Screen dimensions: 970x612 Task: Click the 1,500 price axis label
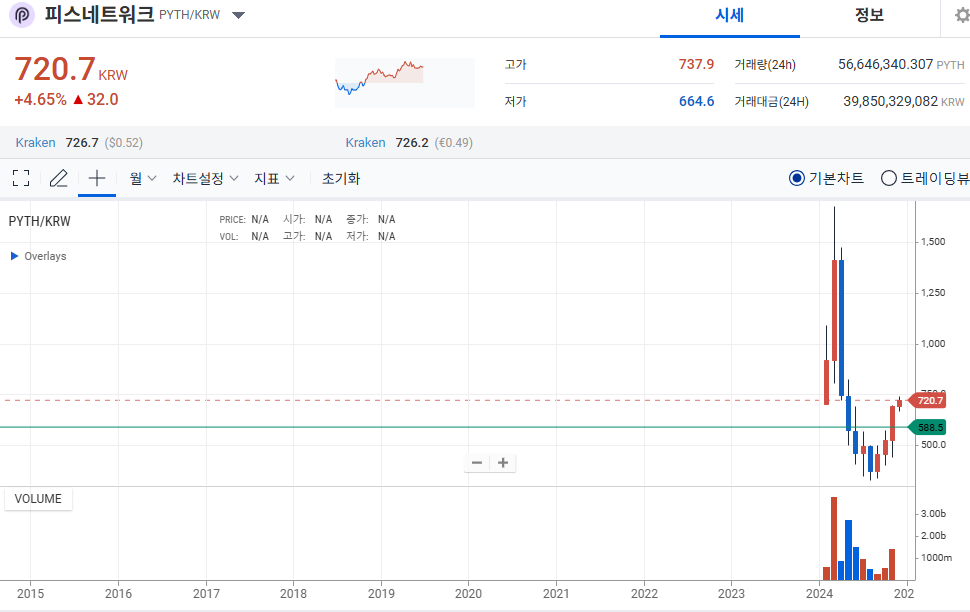(x=933, y=242)
